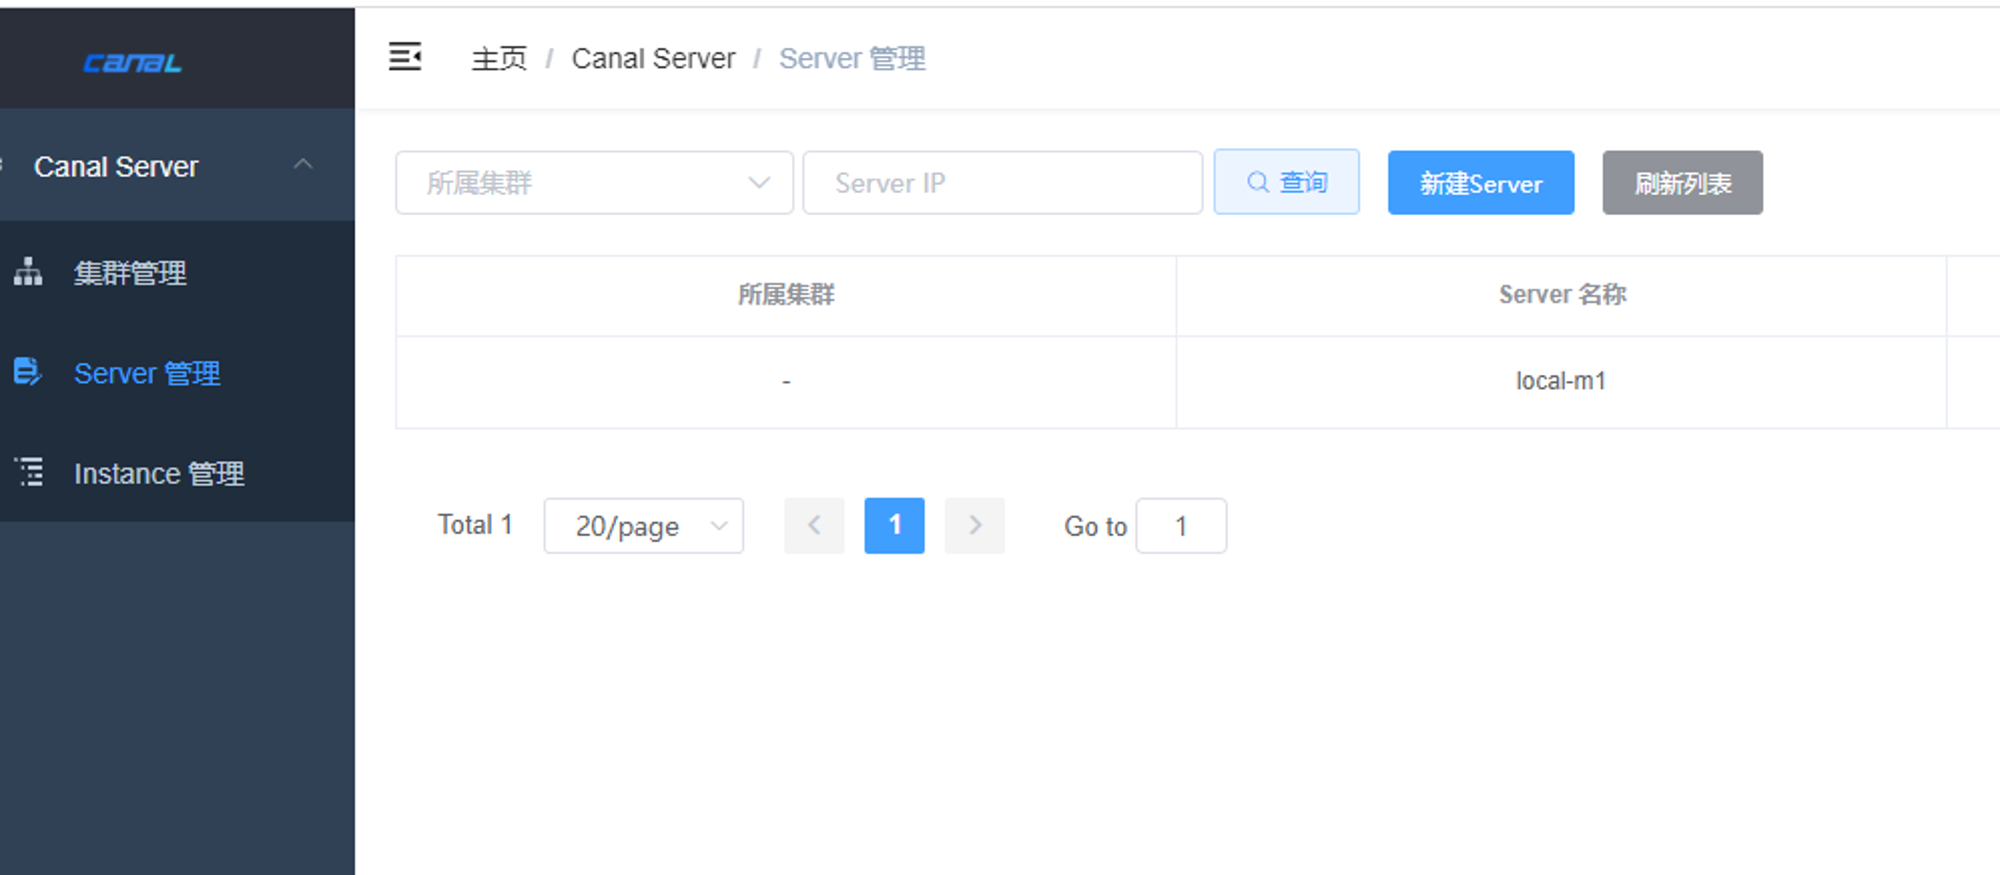The height and width of the screenshot is (875, 2000).
Task: Focus the Server IP input field
Action: pyautogui.click(x=1002, y=183)
